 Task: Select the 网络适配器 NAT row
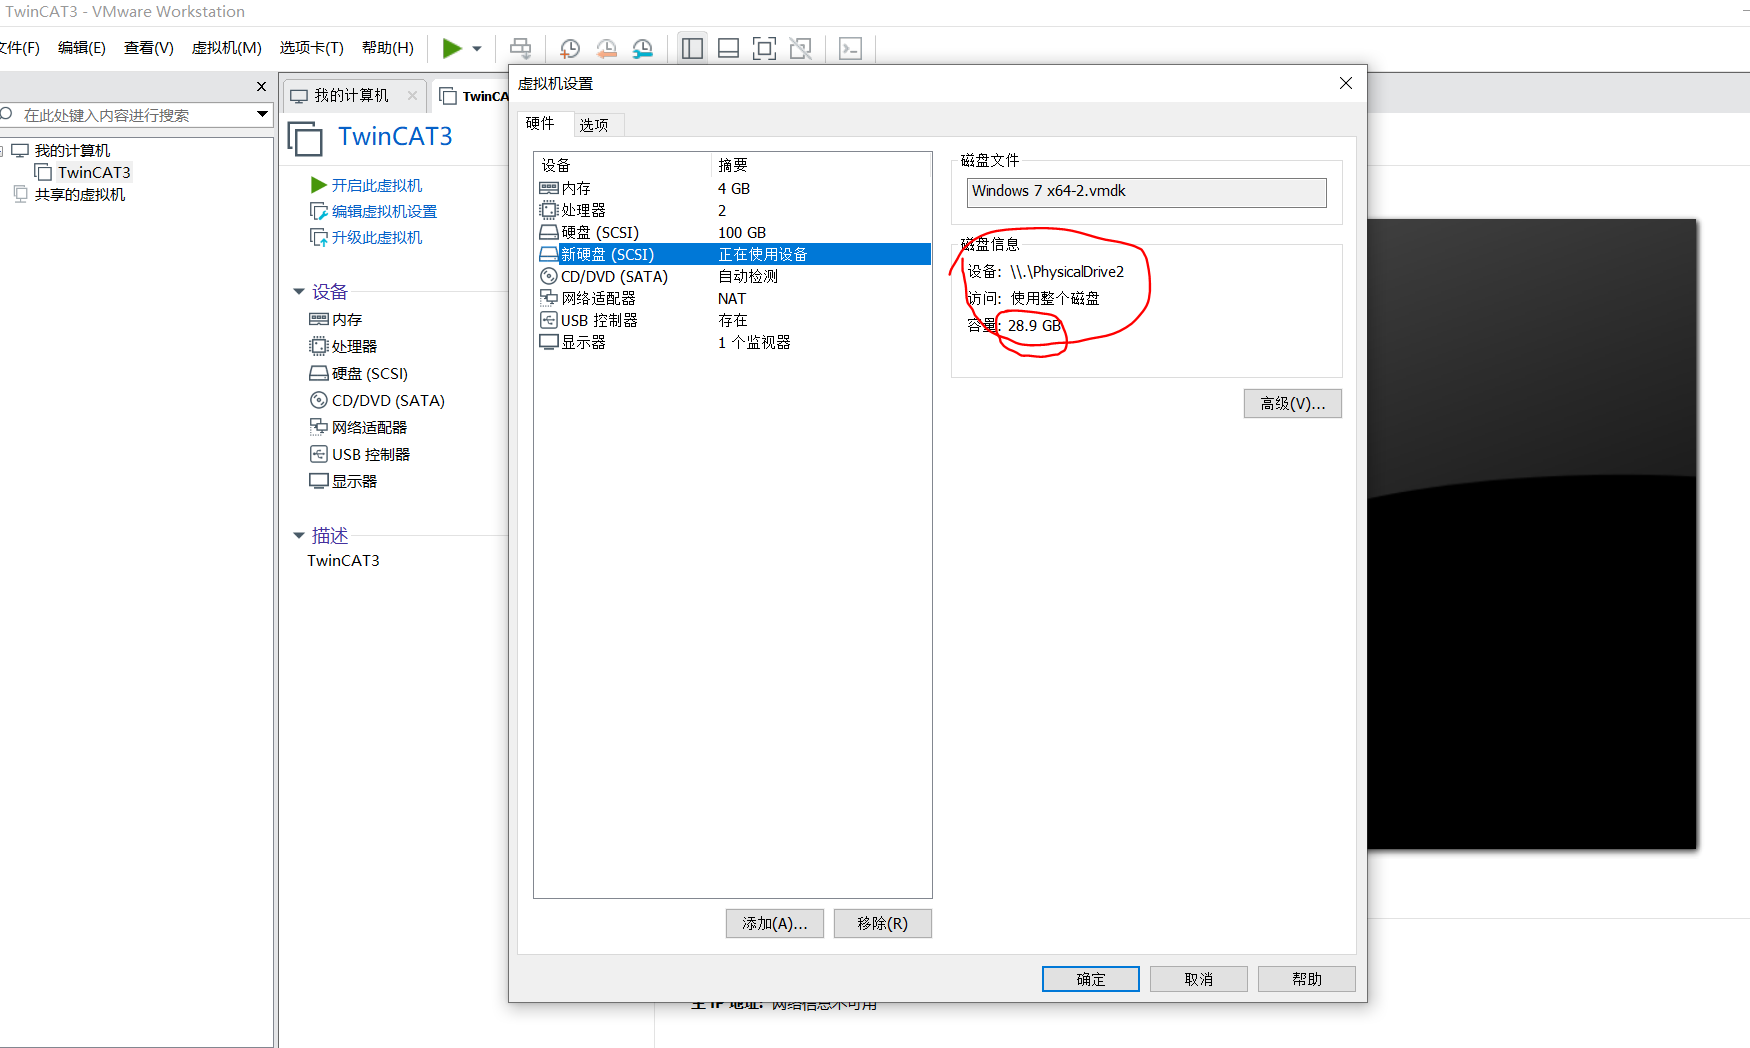[x=733, y=298]
